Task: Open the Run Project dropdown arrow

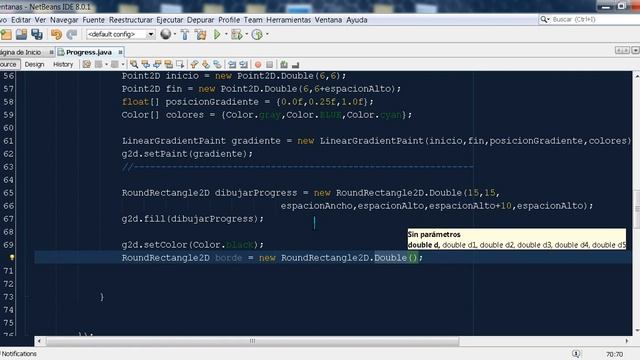Action: coord(226,34)
